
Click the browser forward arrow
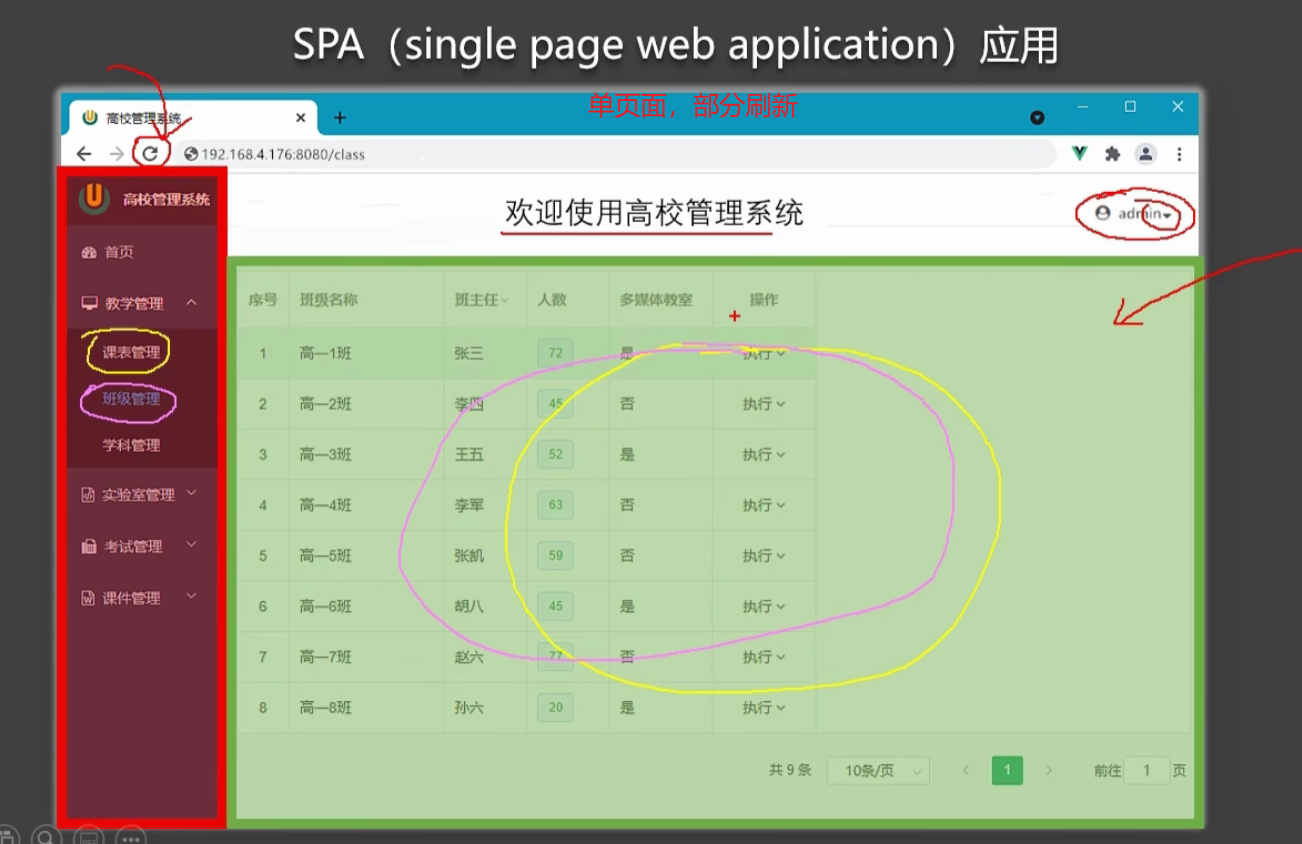coord(117,154)
